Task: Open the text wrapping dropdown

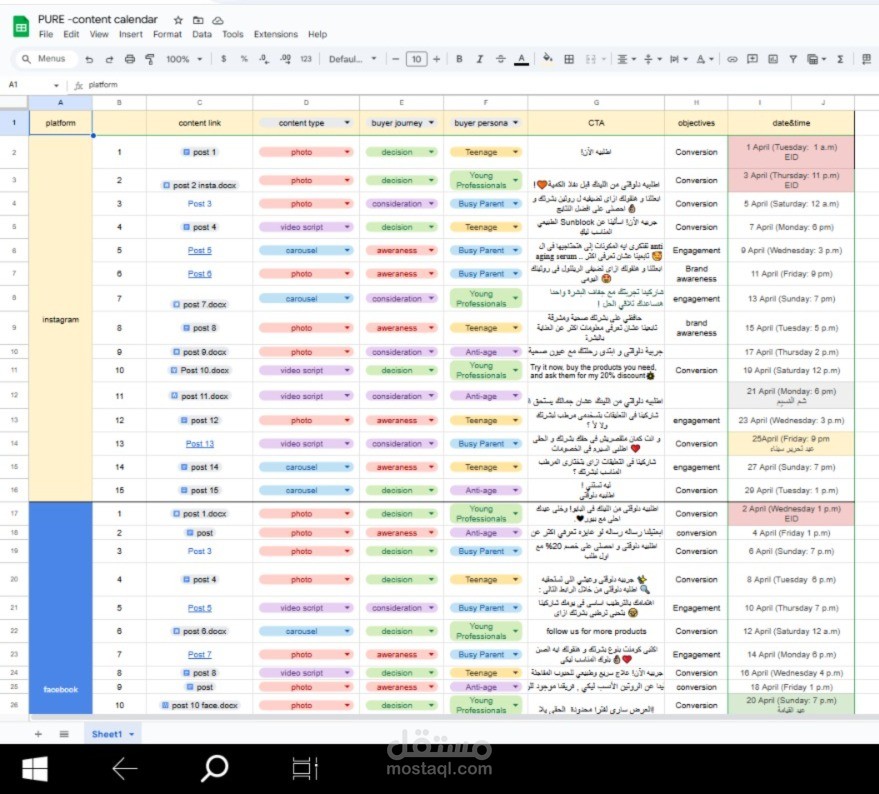Action: 678,59
